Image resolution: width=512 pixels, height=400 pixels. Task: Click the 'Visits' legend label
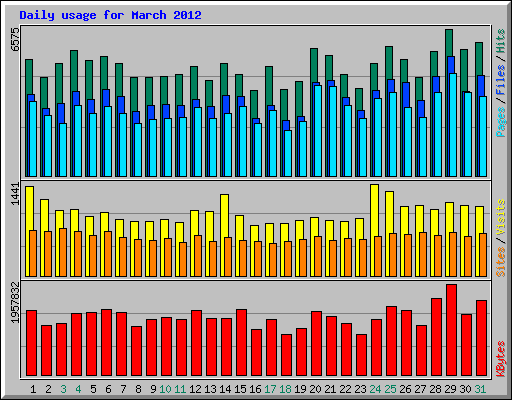coord(500,218)
